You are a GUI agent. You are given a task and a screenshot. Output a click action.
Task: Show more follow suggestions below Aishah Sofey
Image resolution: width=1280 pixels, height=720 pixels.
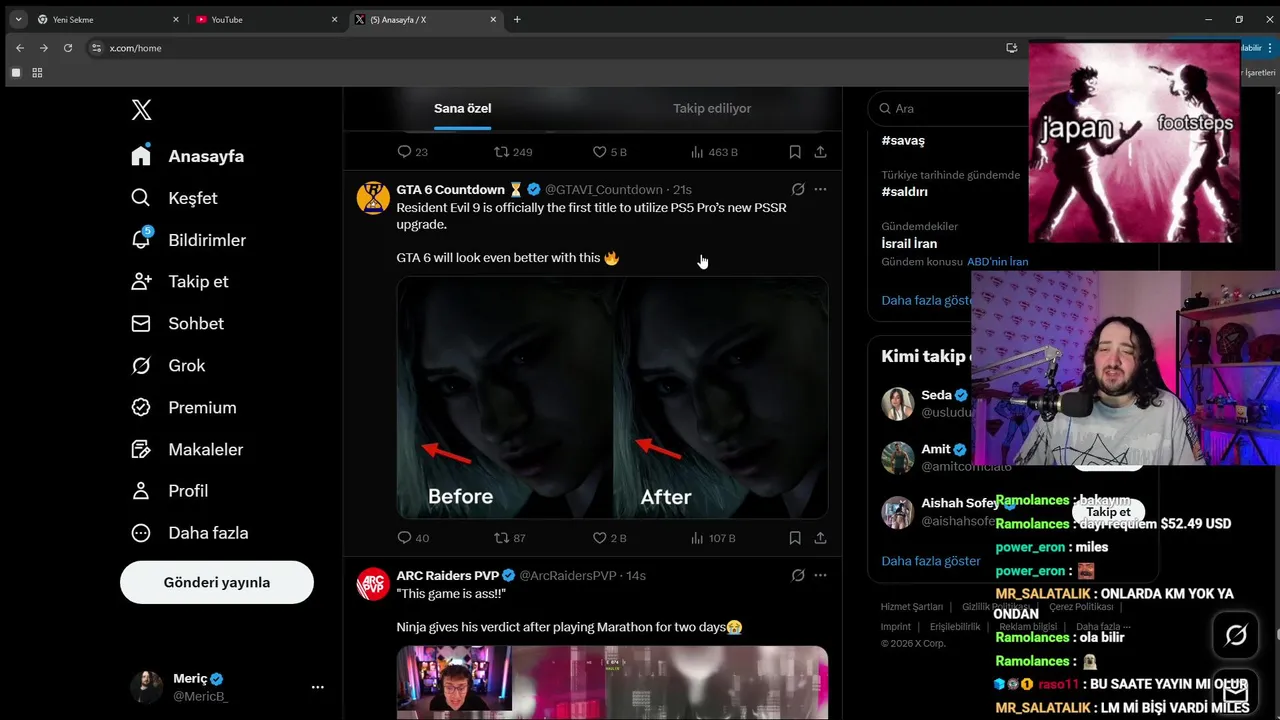click(x=931, y=561)
